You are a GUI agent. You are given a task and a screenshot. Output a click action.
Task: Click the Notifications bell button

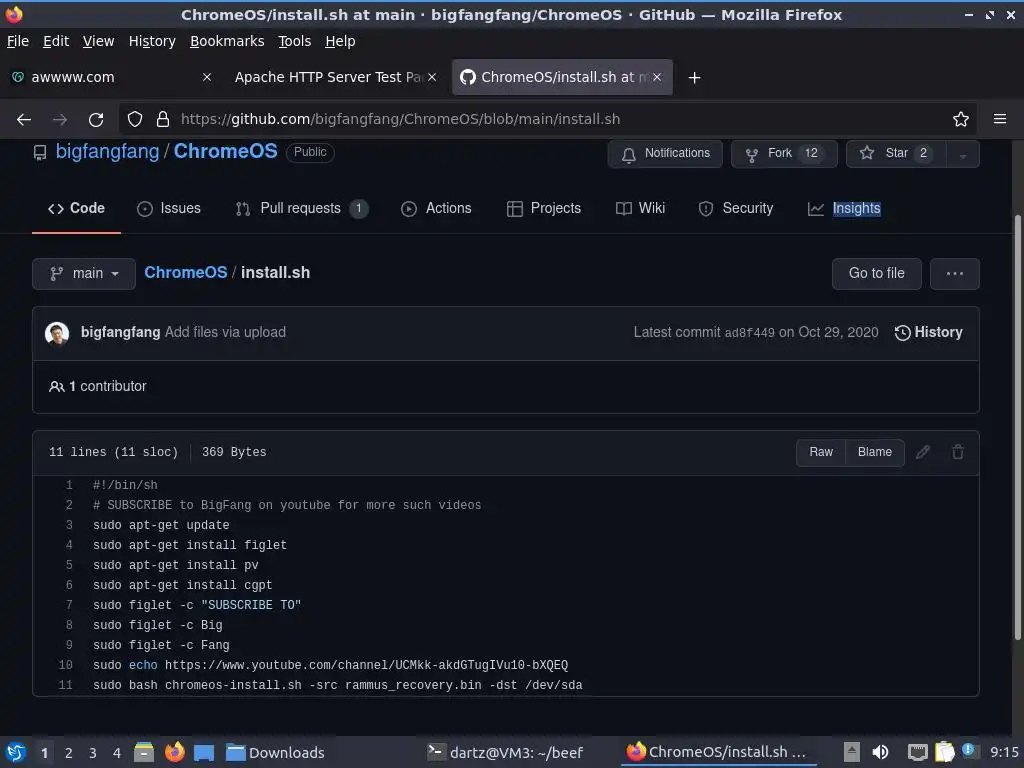(x=665, y=153)
